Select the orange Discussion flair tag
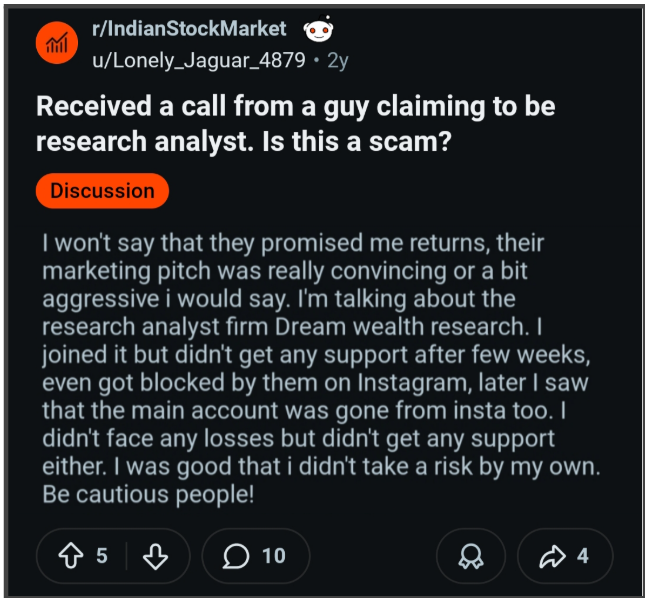 (x=102, y=191)
